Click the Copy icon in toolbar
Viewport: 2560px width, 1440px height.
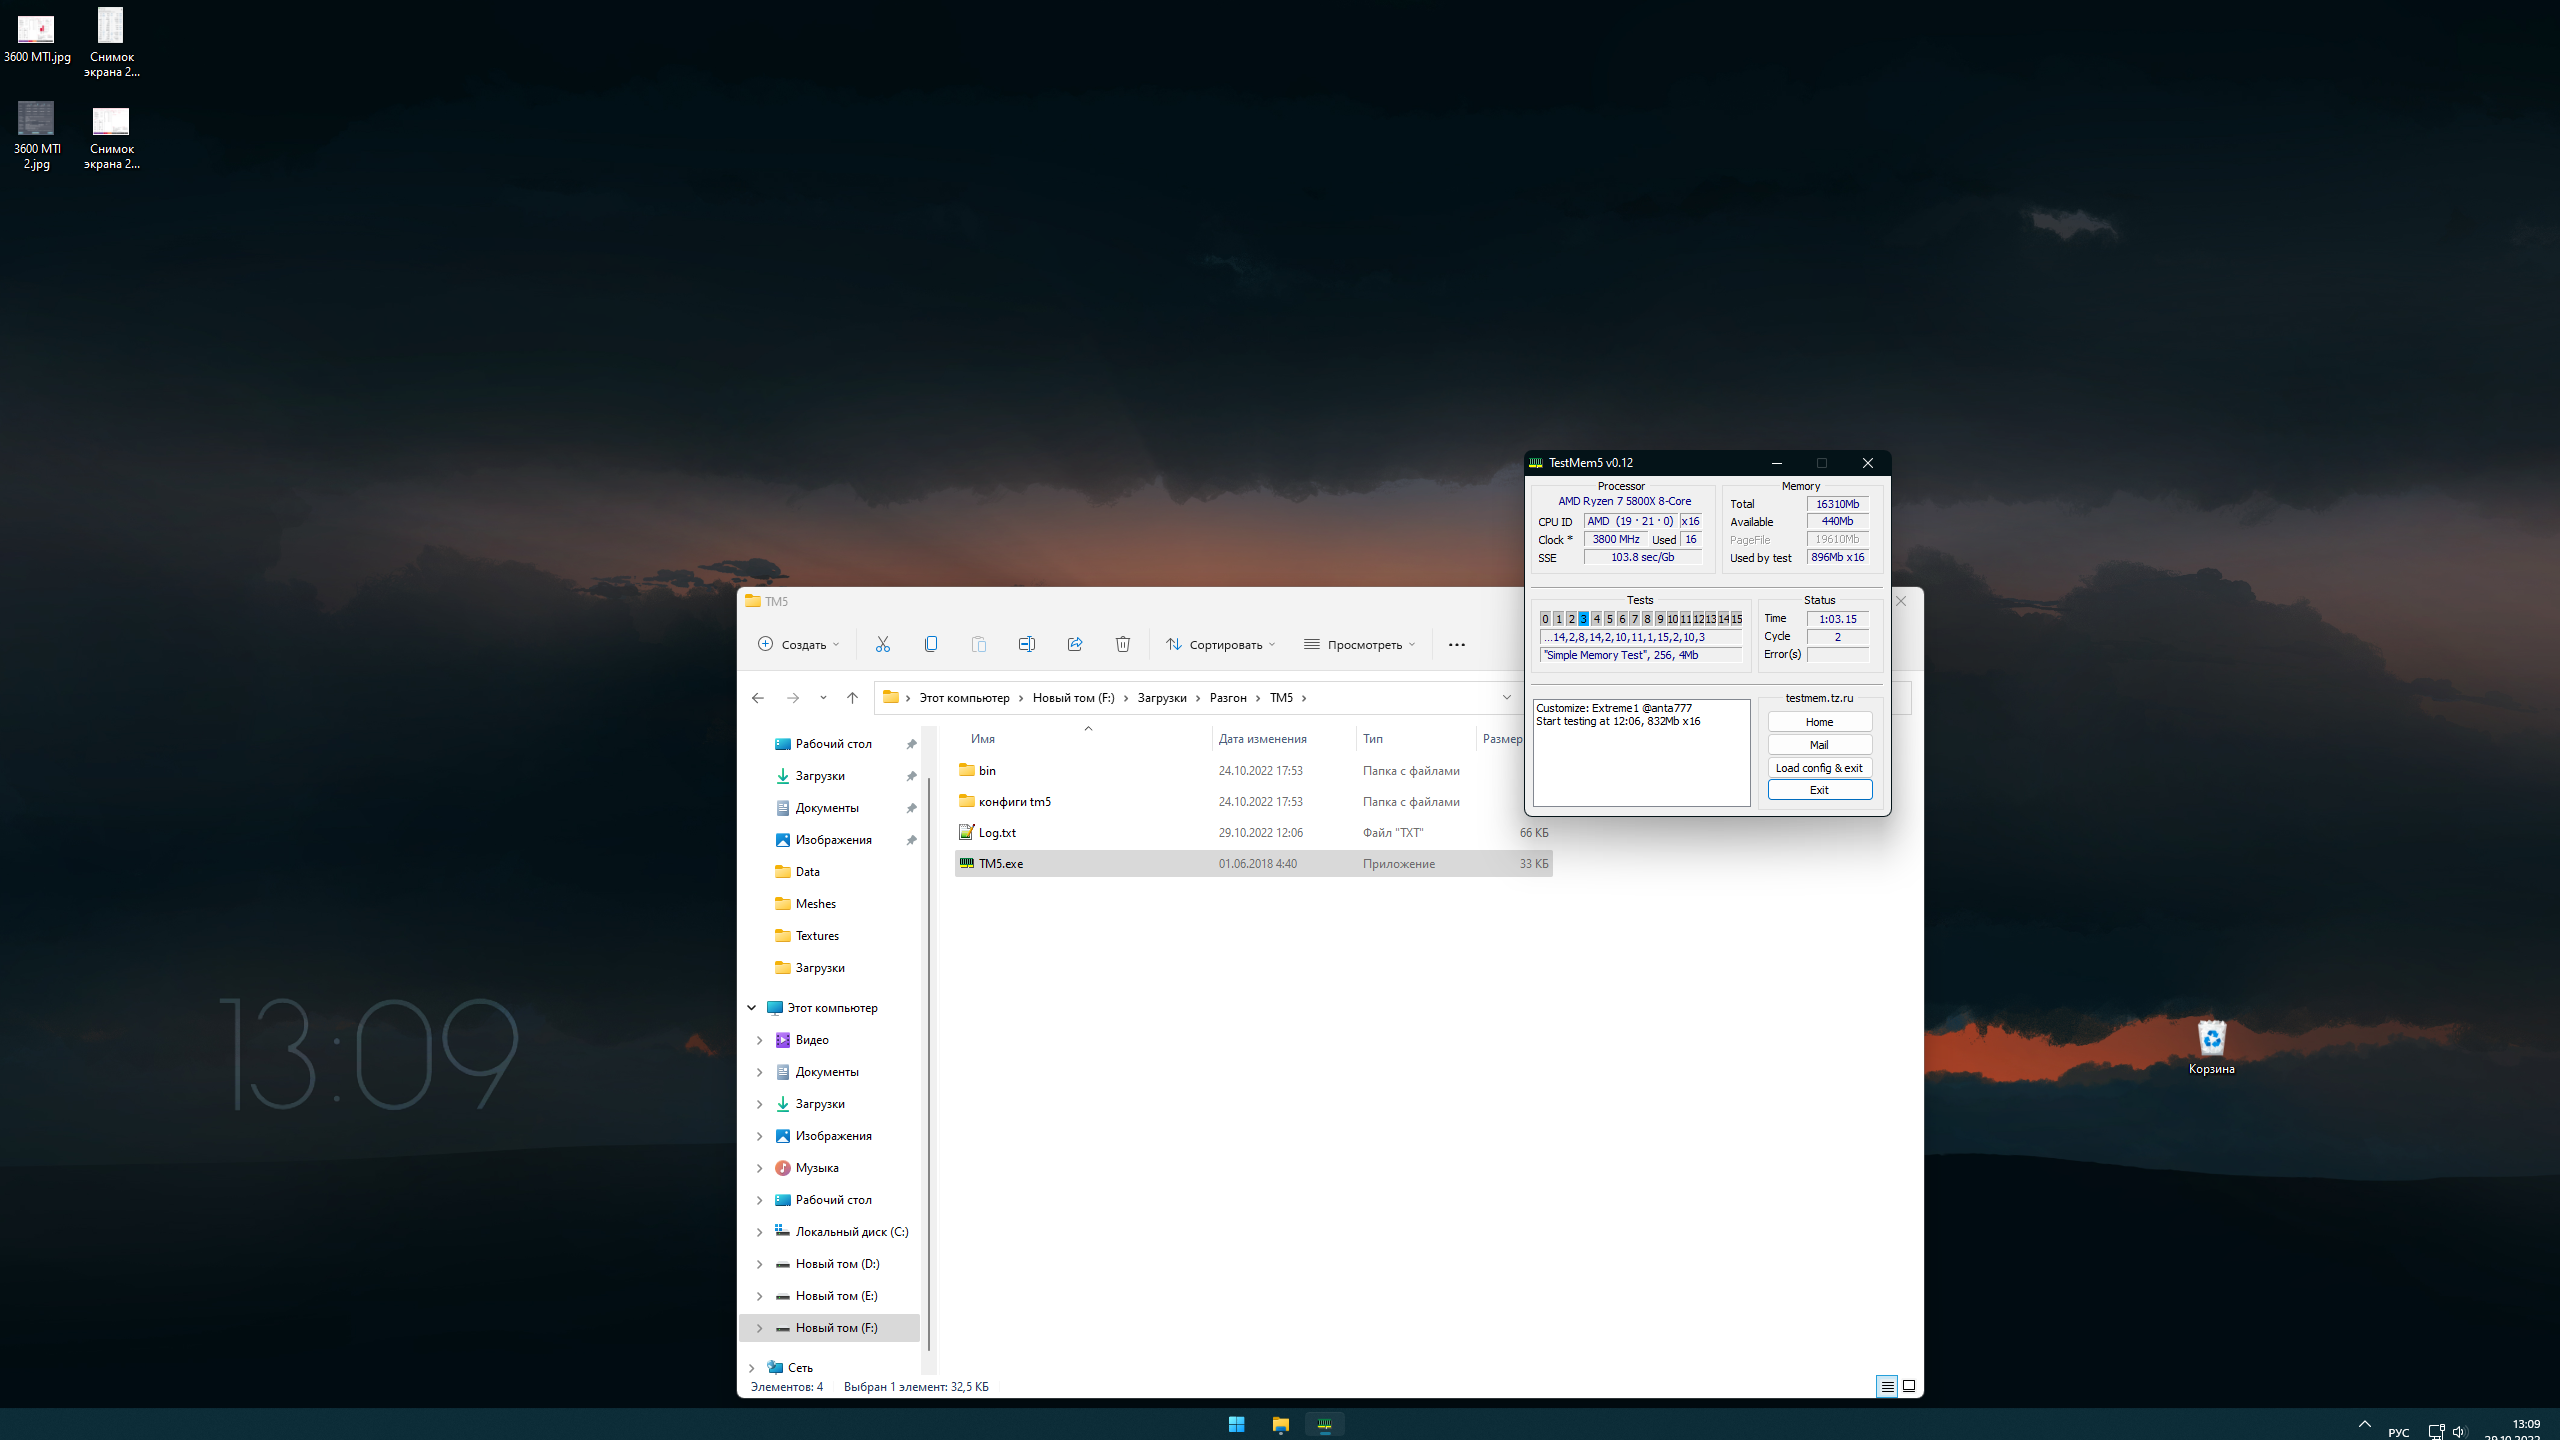(x=930, y=644)
